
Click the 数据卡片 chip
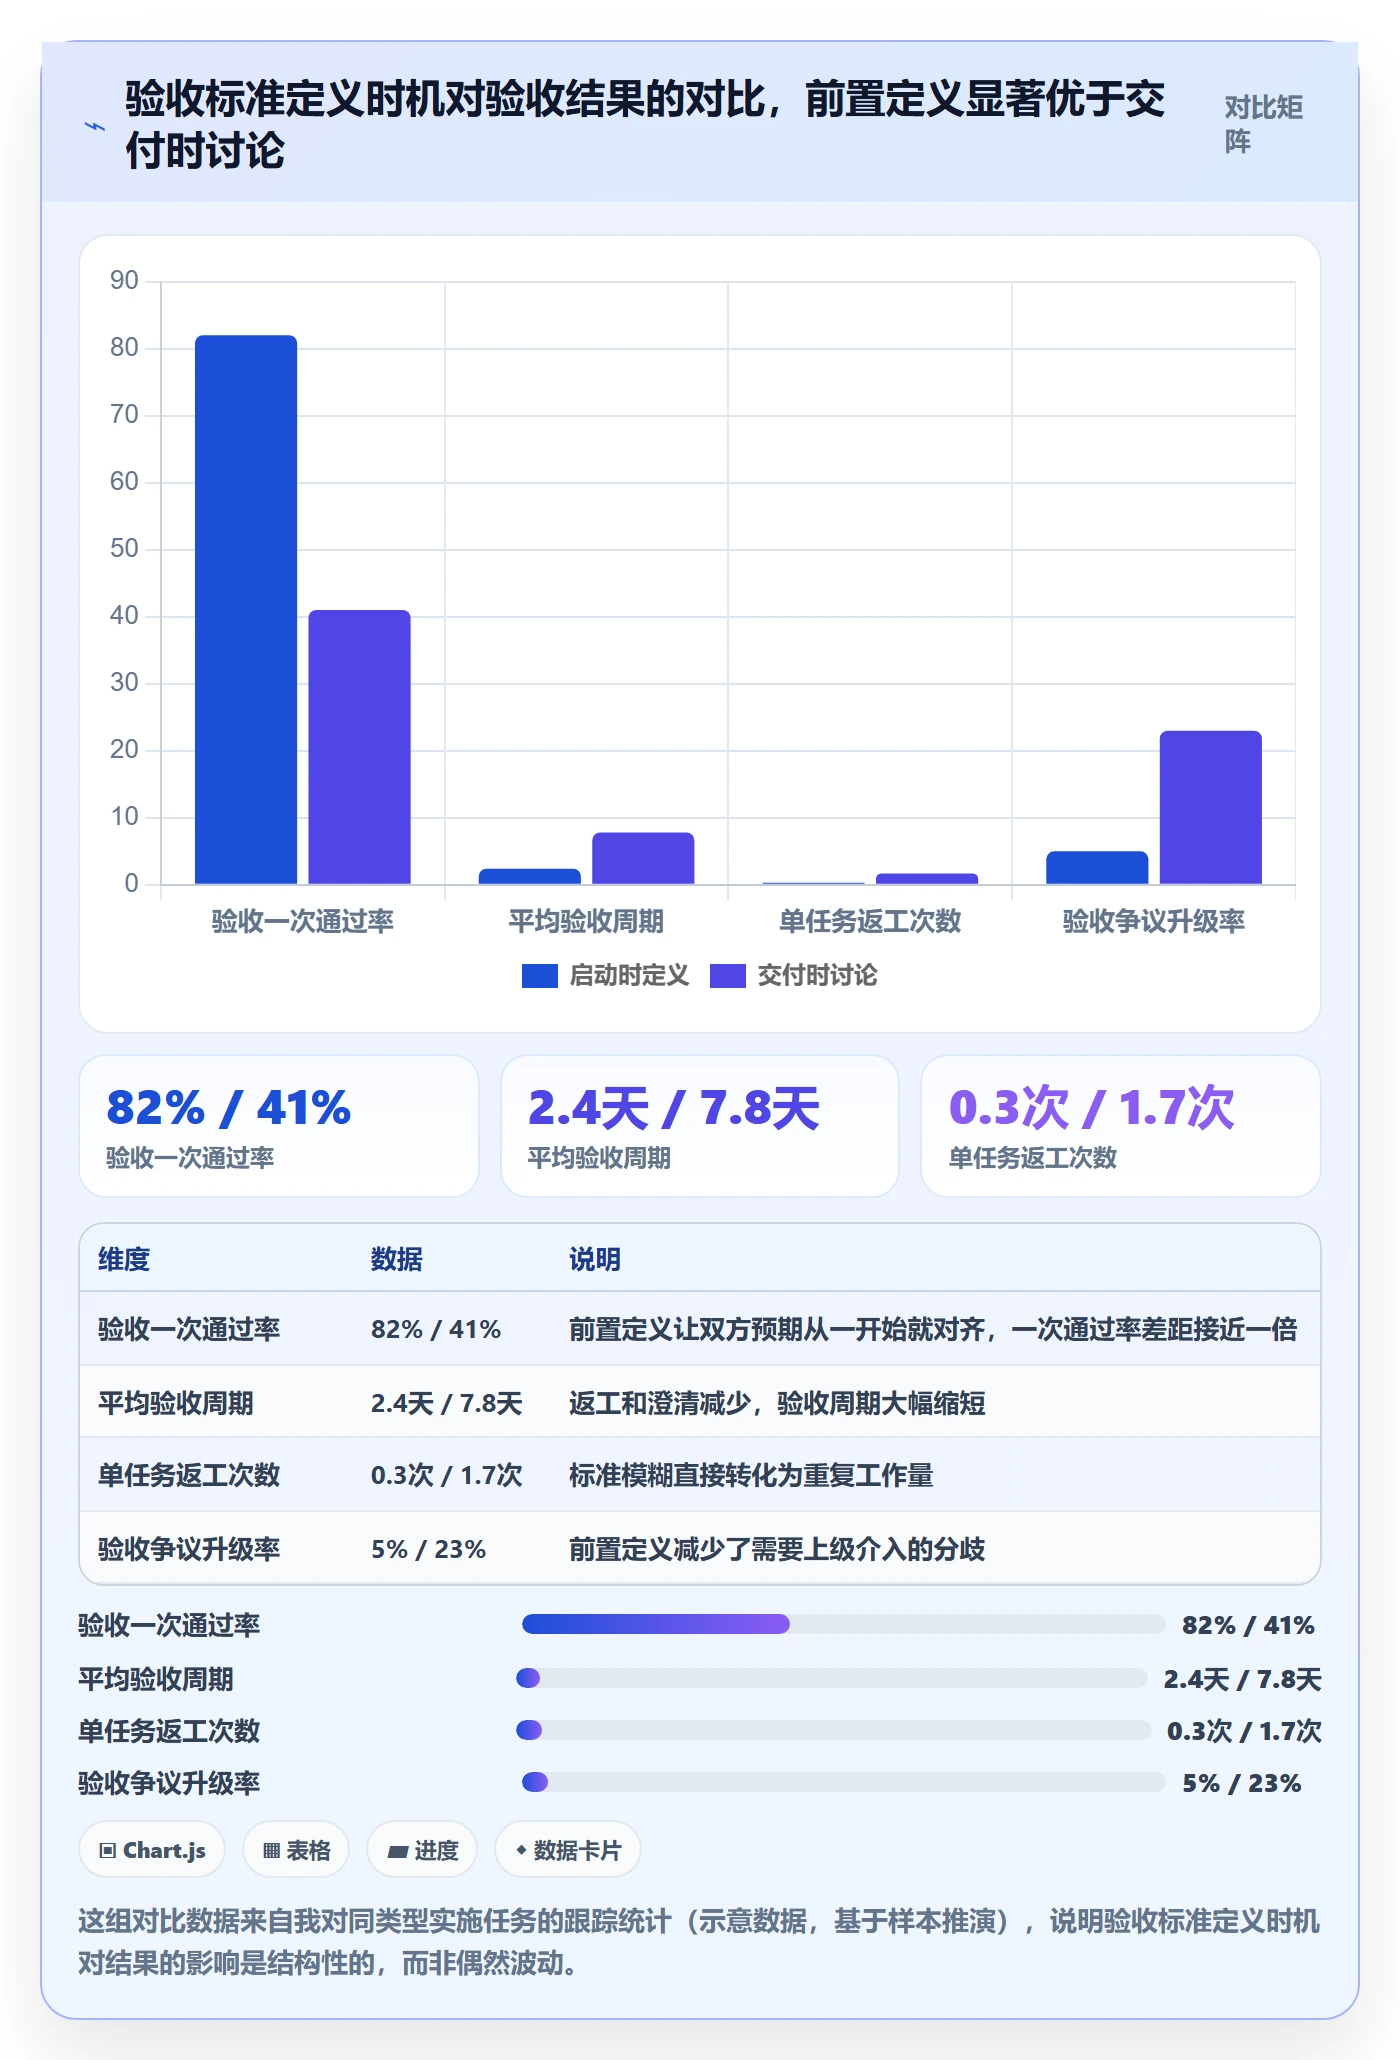tap(568, 1850)
